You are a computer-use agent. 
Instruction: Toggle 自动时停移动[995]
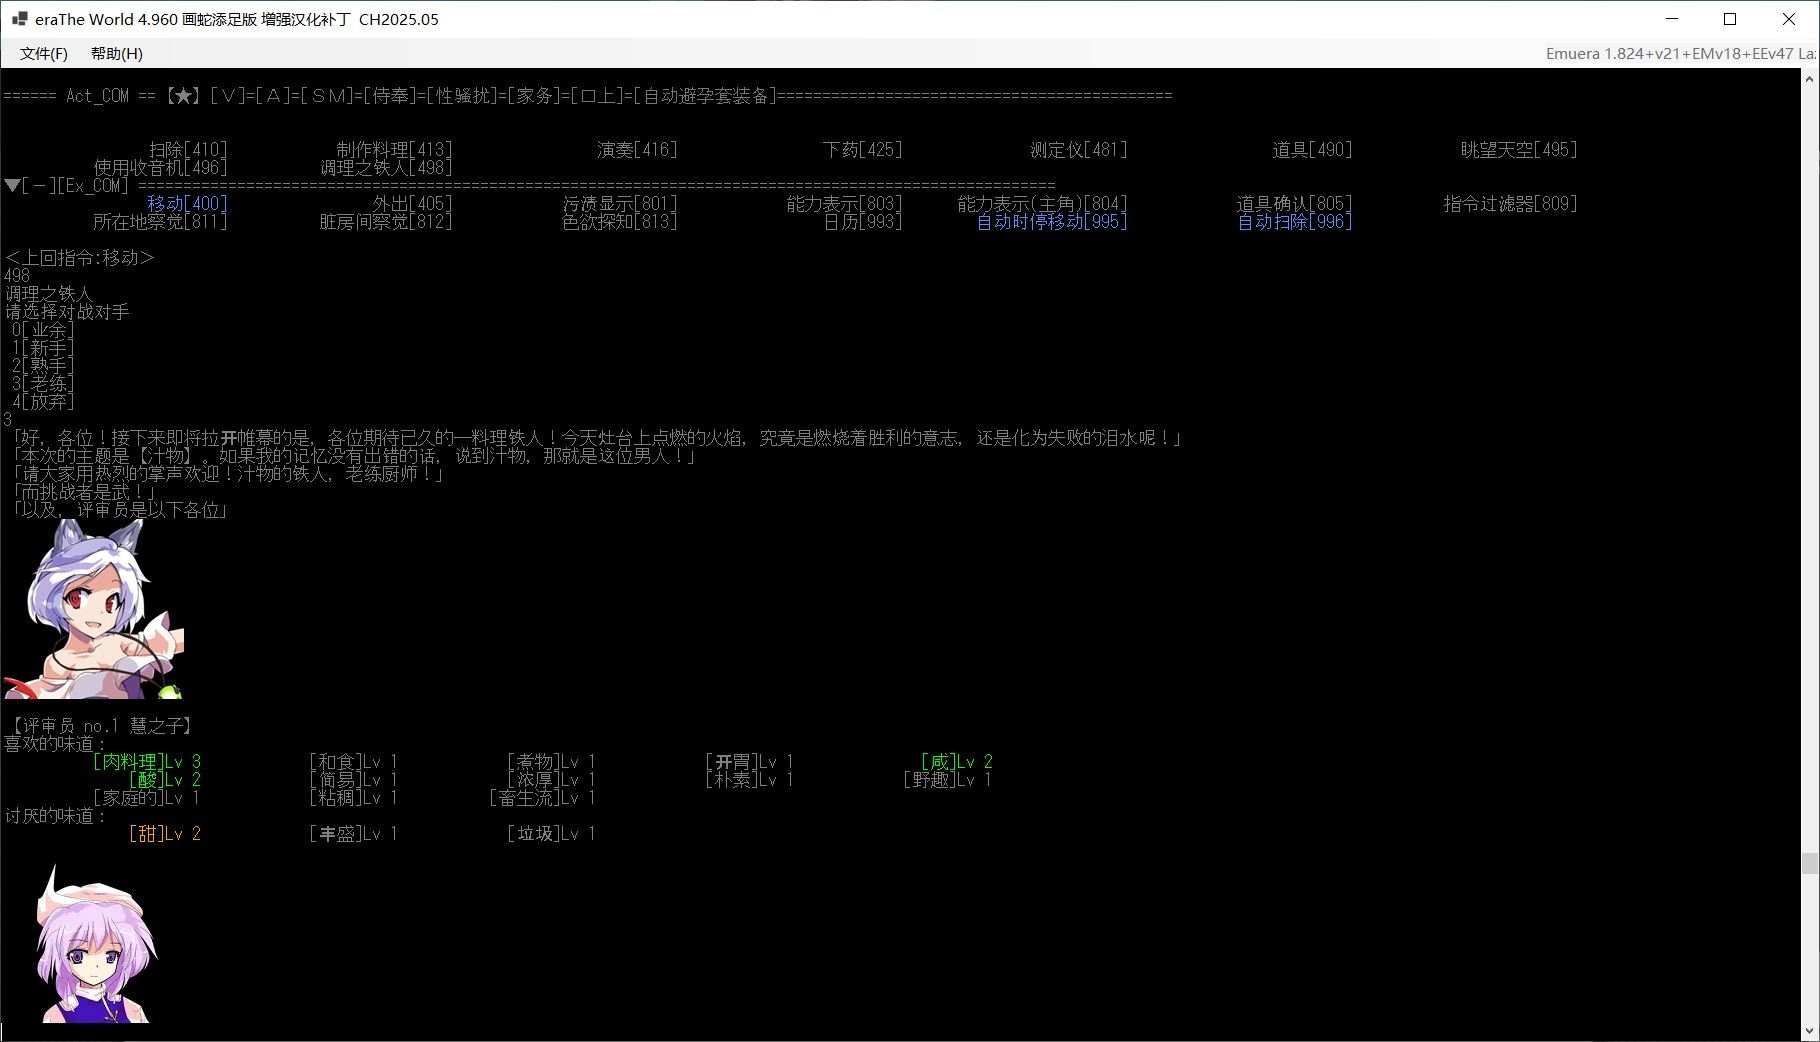[x=1052, y=222]
